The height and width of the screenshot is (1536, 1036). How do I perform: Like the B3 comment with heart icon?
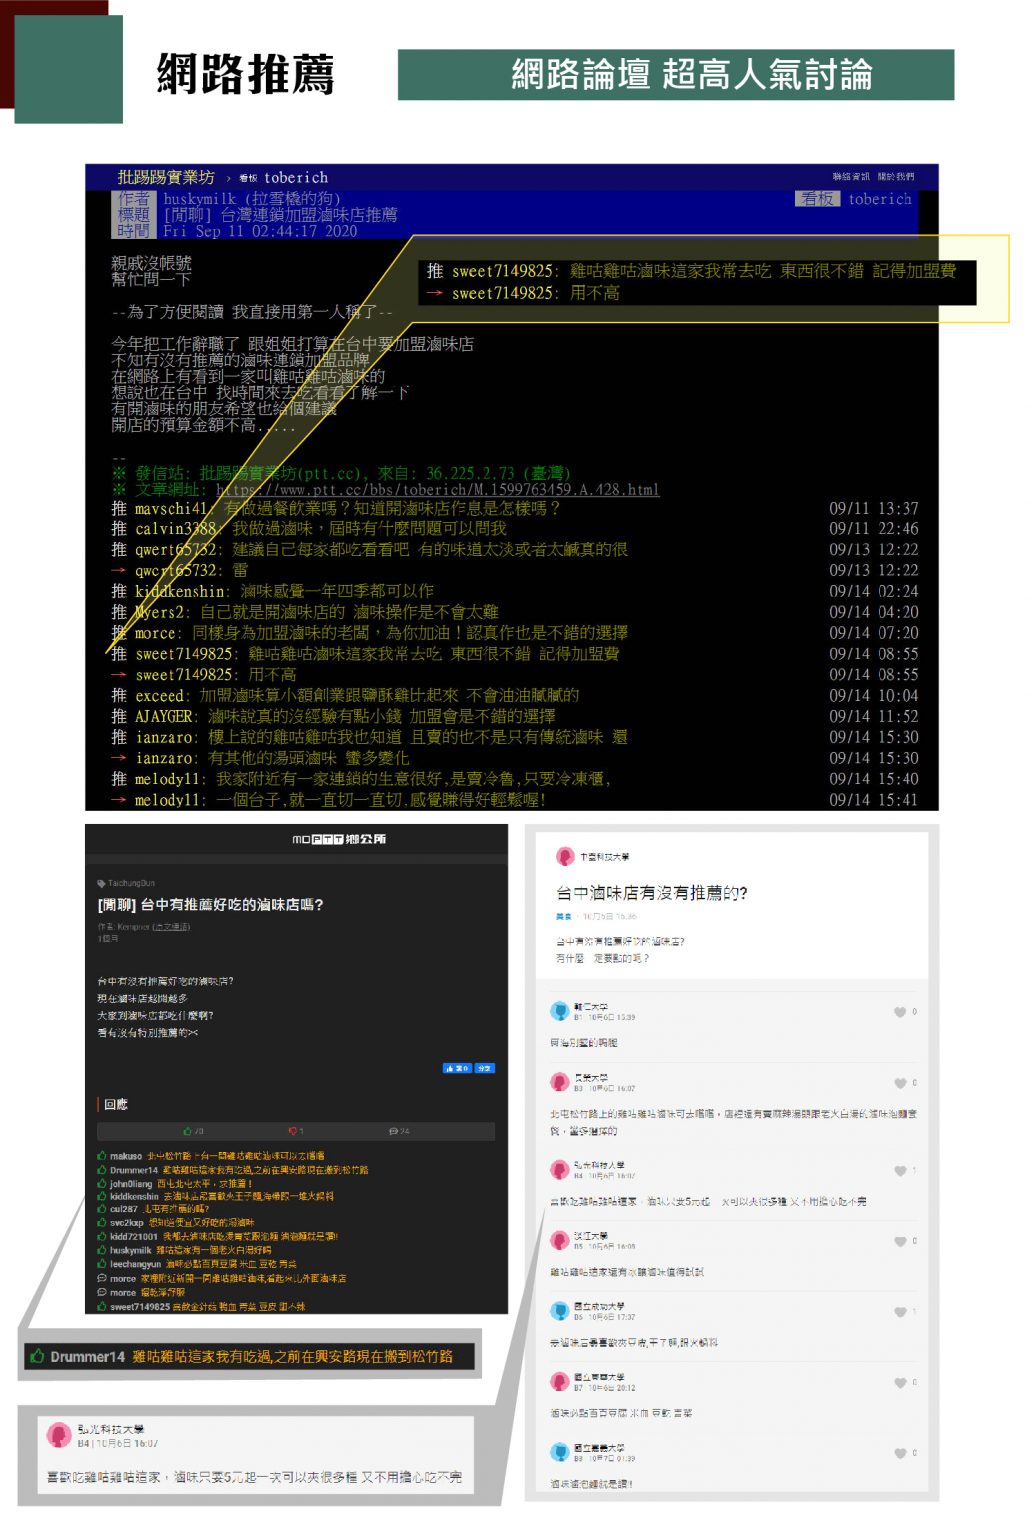(x=900, y=1083)
